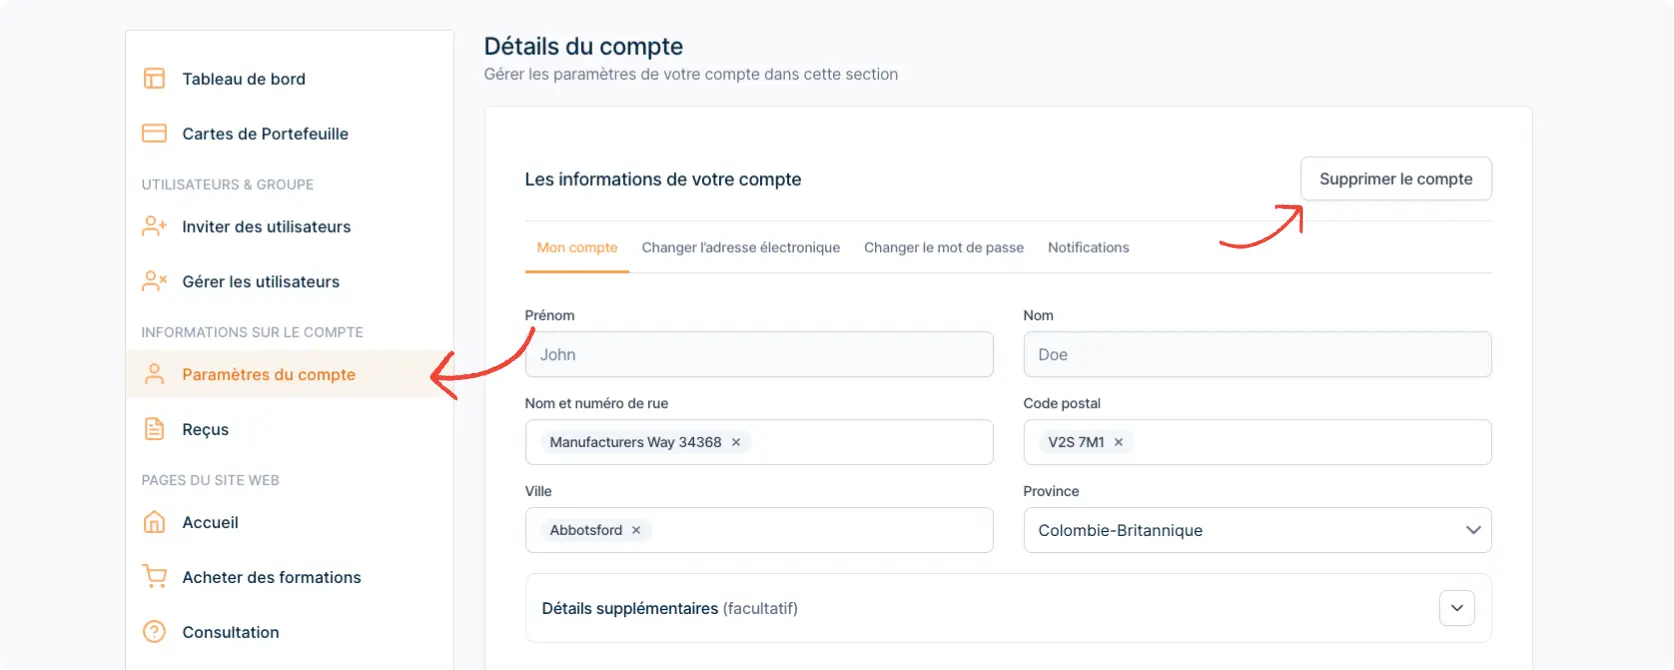
Task: Click the Inviter des utilisateurs person-plus icon
Action: [154, 227]
